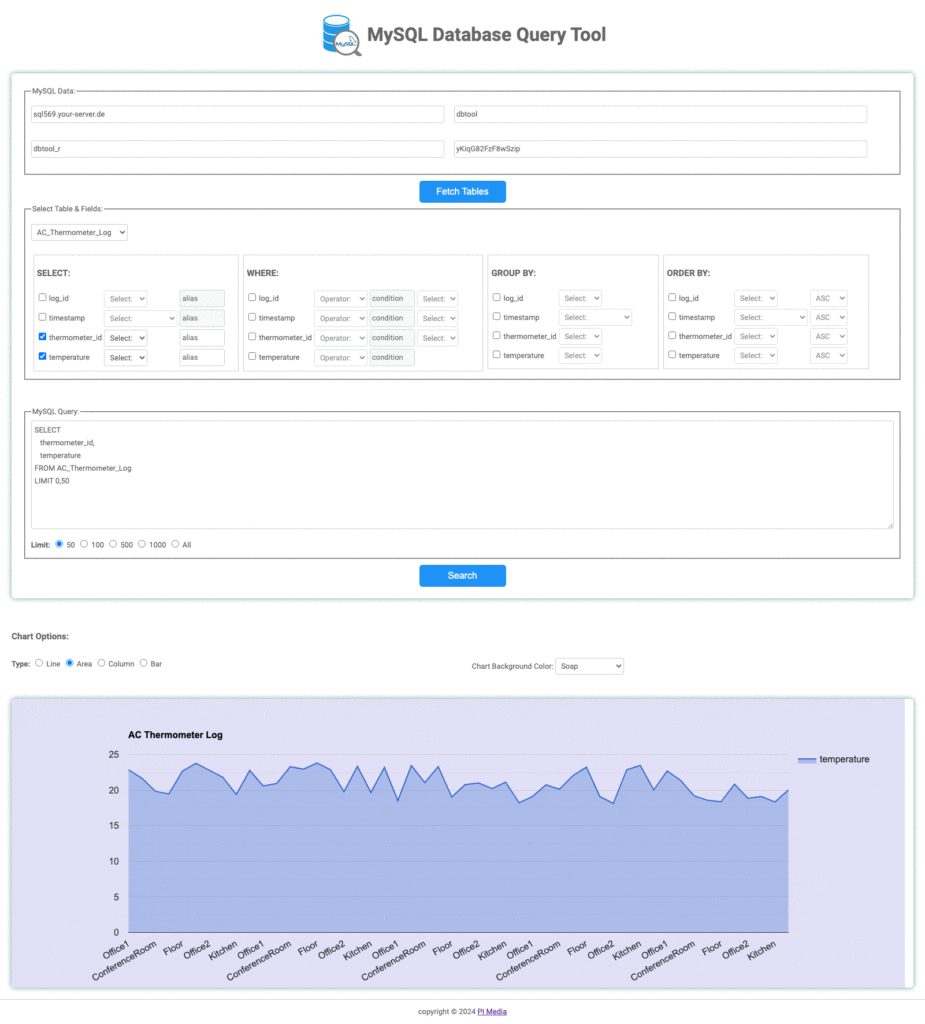
Task: Click inside the MySQL Query text area
Action: pos(462,475)
